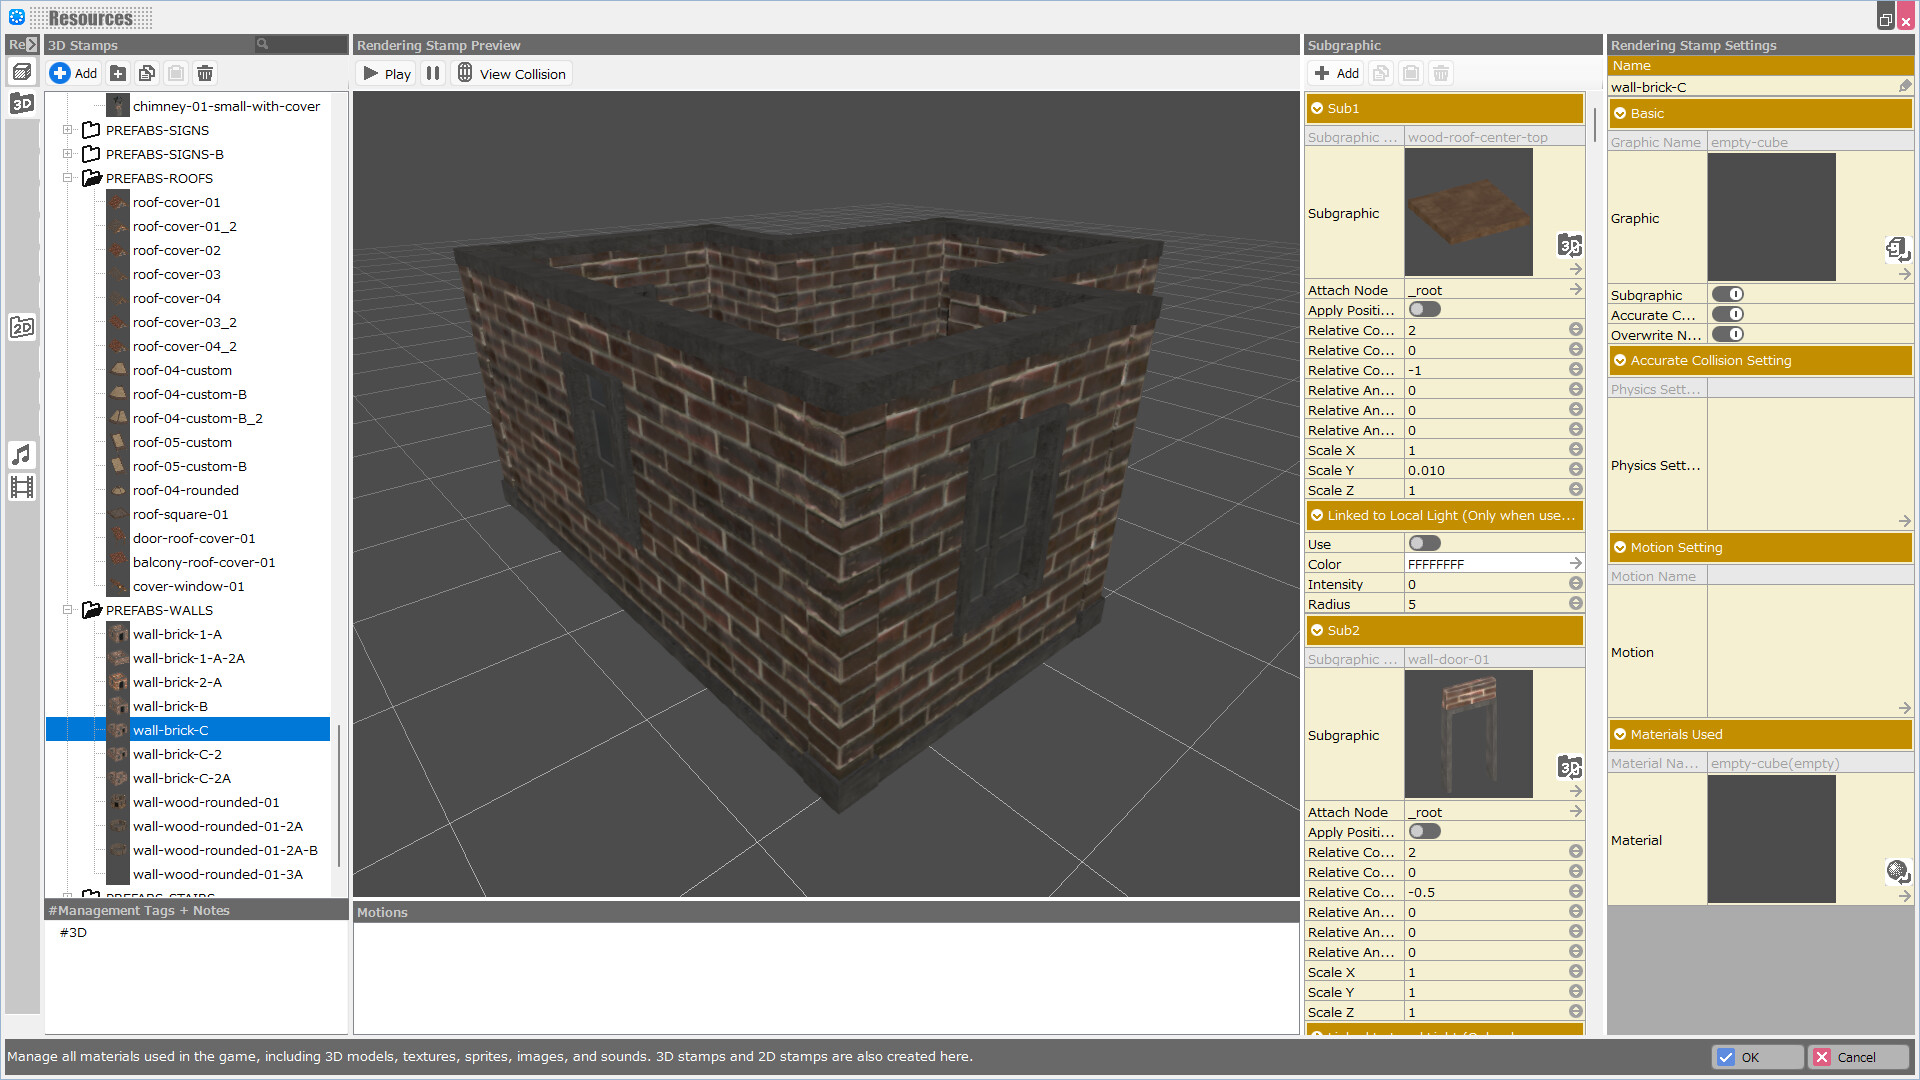Select the 3D stamps sidebar icon
This screenshot has height=1080, width=1920.
pyautogui.click(x=21, y=103)
